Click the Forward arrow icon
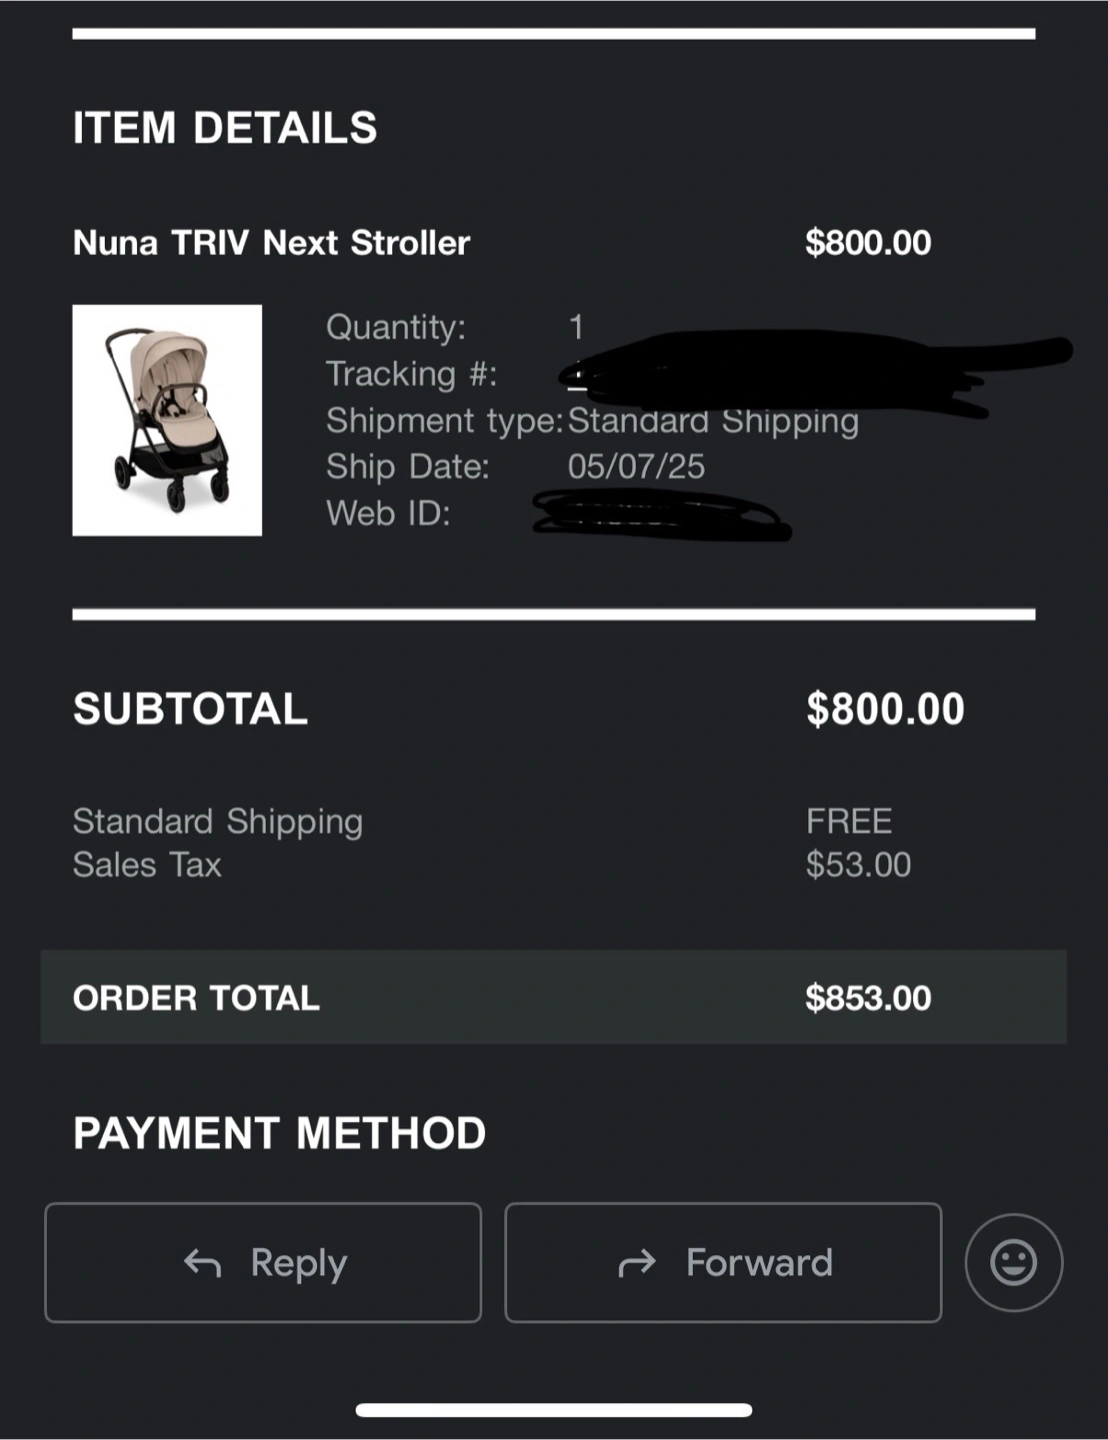The height and width of the screenshot is (1440, 1108). (637, 1263)
